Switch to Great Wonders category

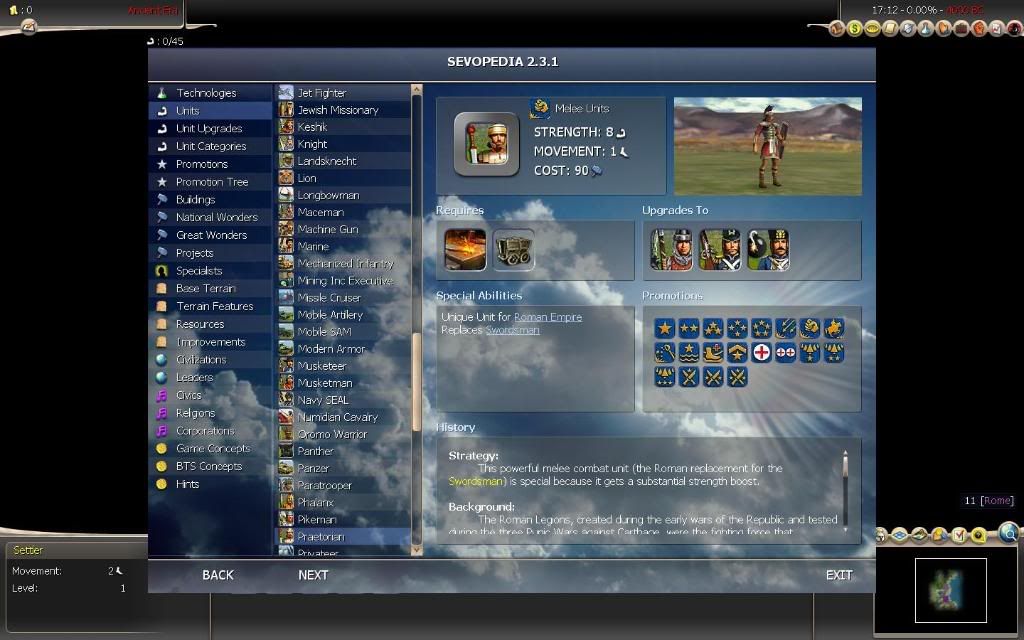210,234
